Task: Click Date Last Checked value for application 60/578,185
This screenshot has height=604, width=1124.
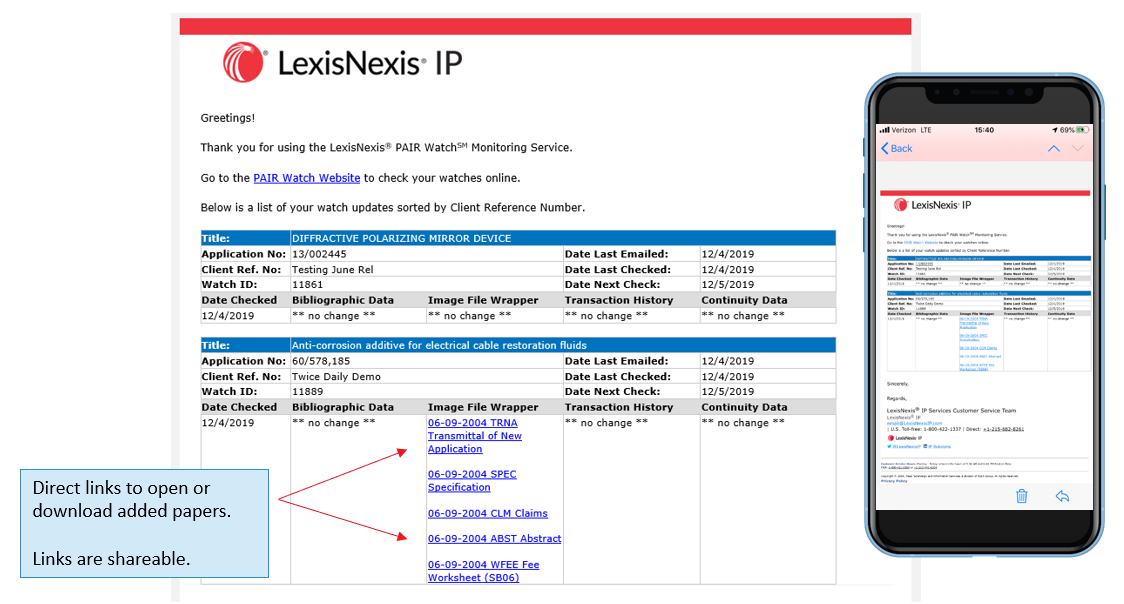Action: point(728,376)
